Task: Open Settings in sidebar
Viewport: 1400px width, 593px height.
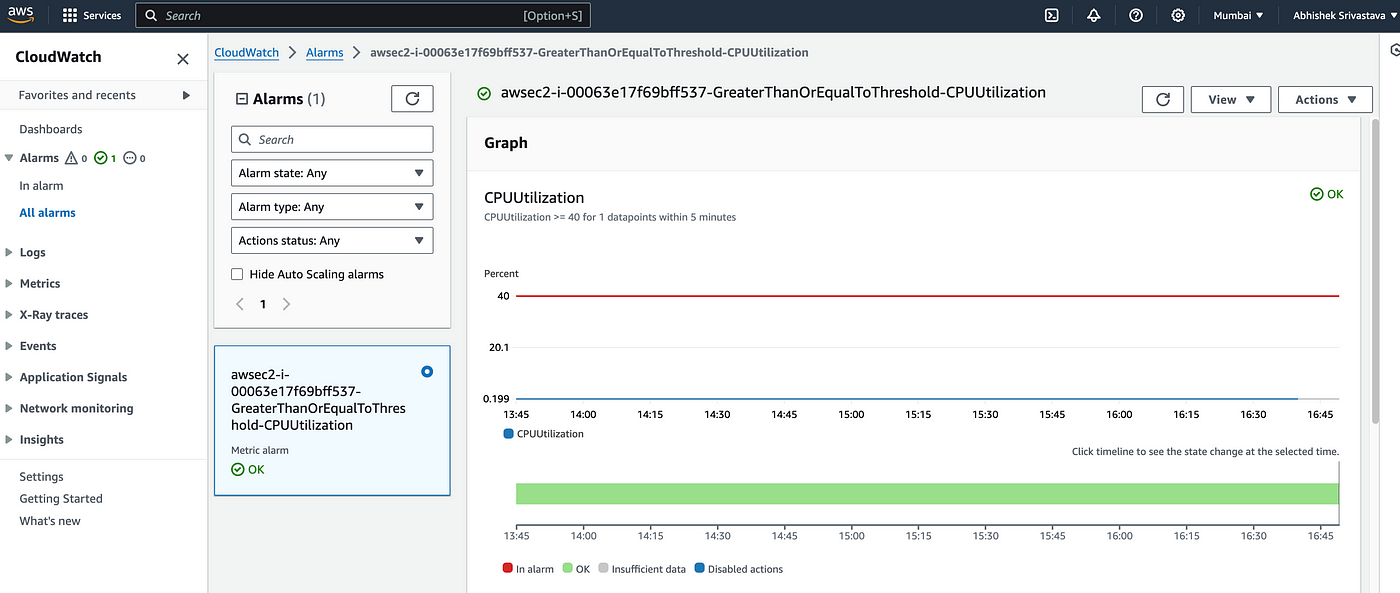Action: point(41,477)
